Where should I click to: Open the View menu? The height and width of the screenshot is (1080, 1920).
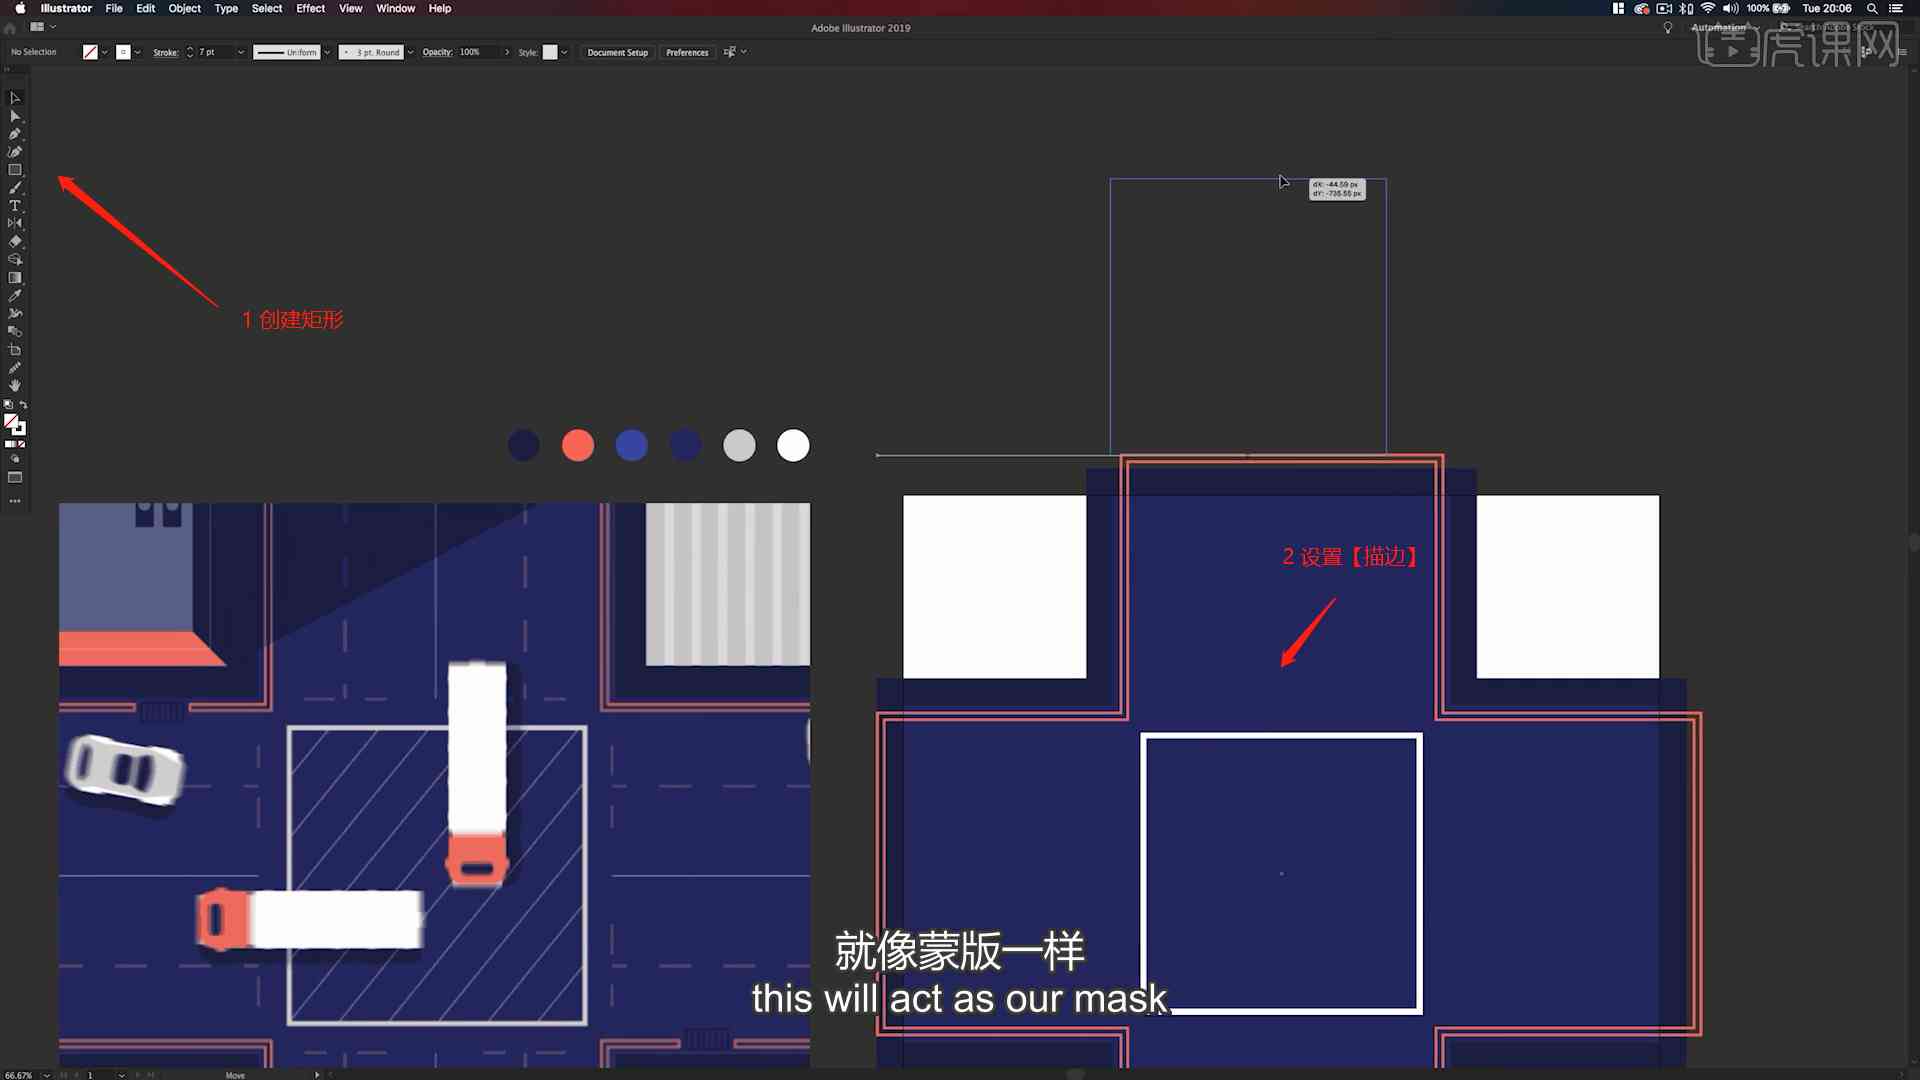tap(350, 8)
